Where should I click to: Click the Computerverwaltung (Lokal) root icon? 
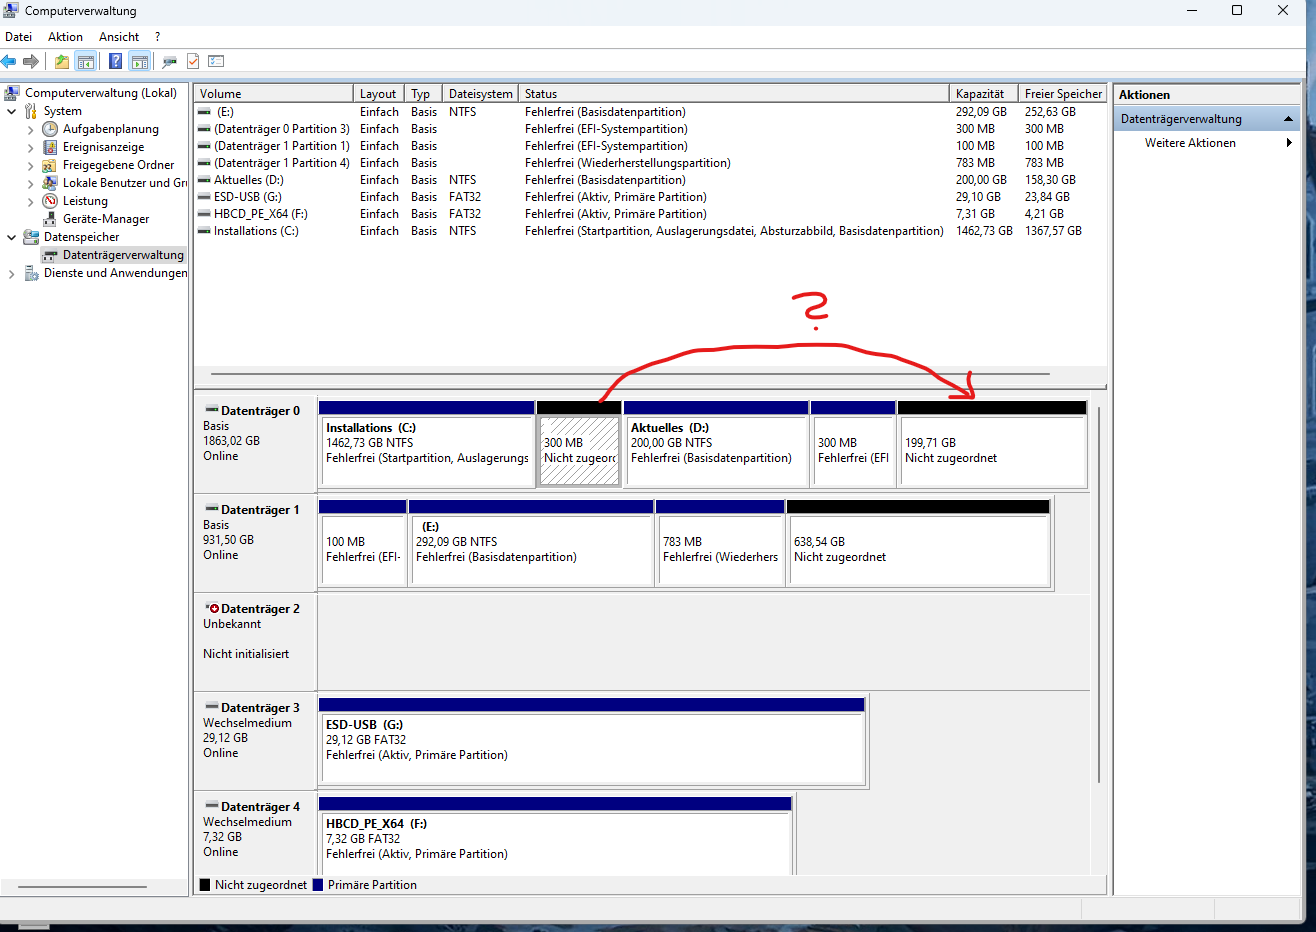(x=12, y=93)
